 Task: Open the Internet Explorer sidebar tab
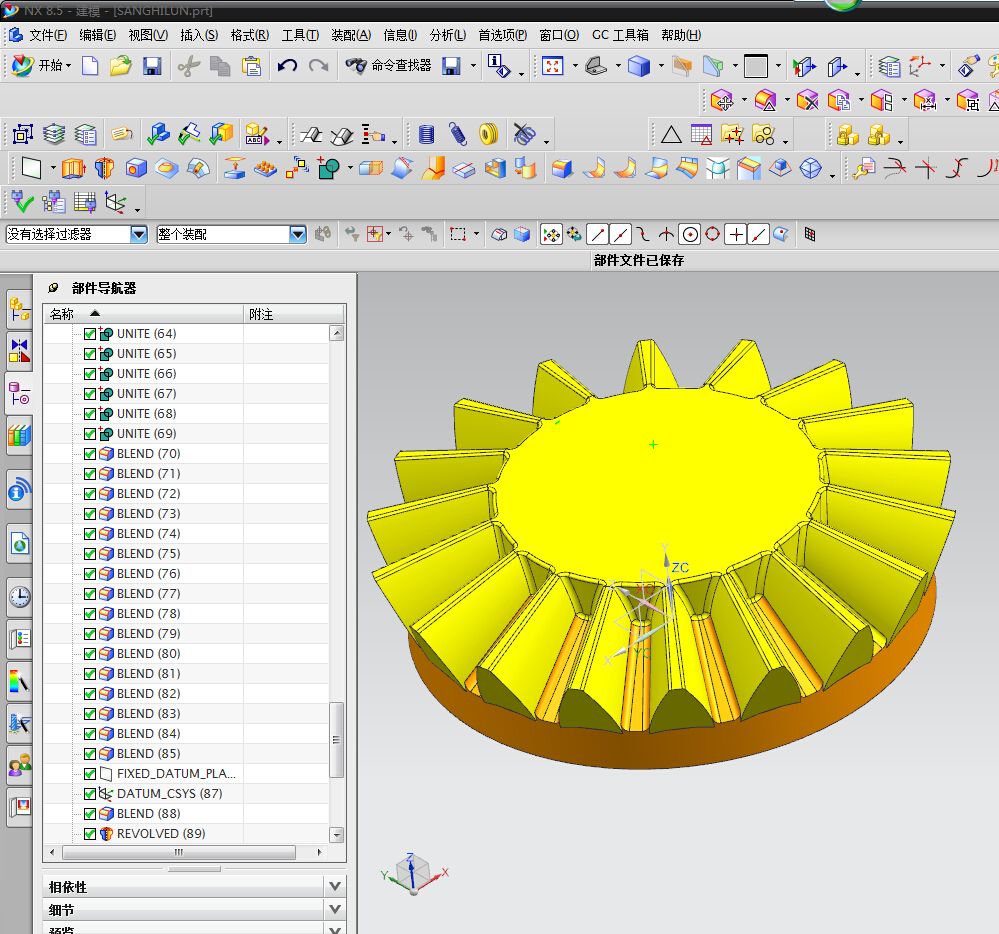(20, 543)
